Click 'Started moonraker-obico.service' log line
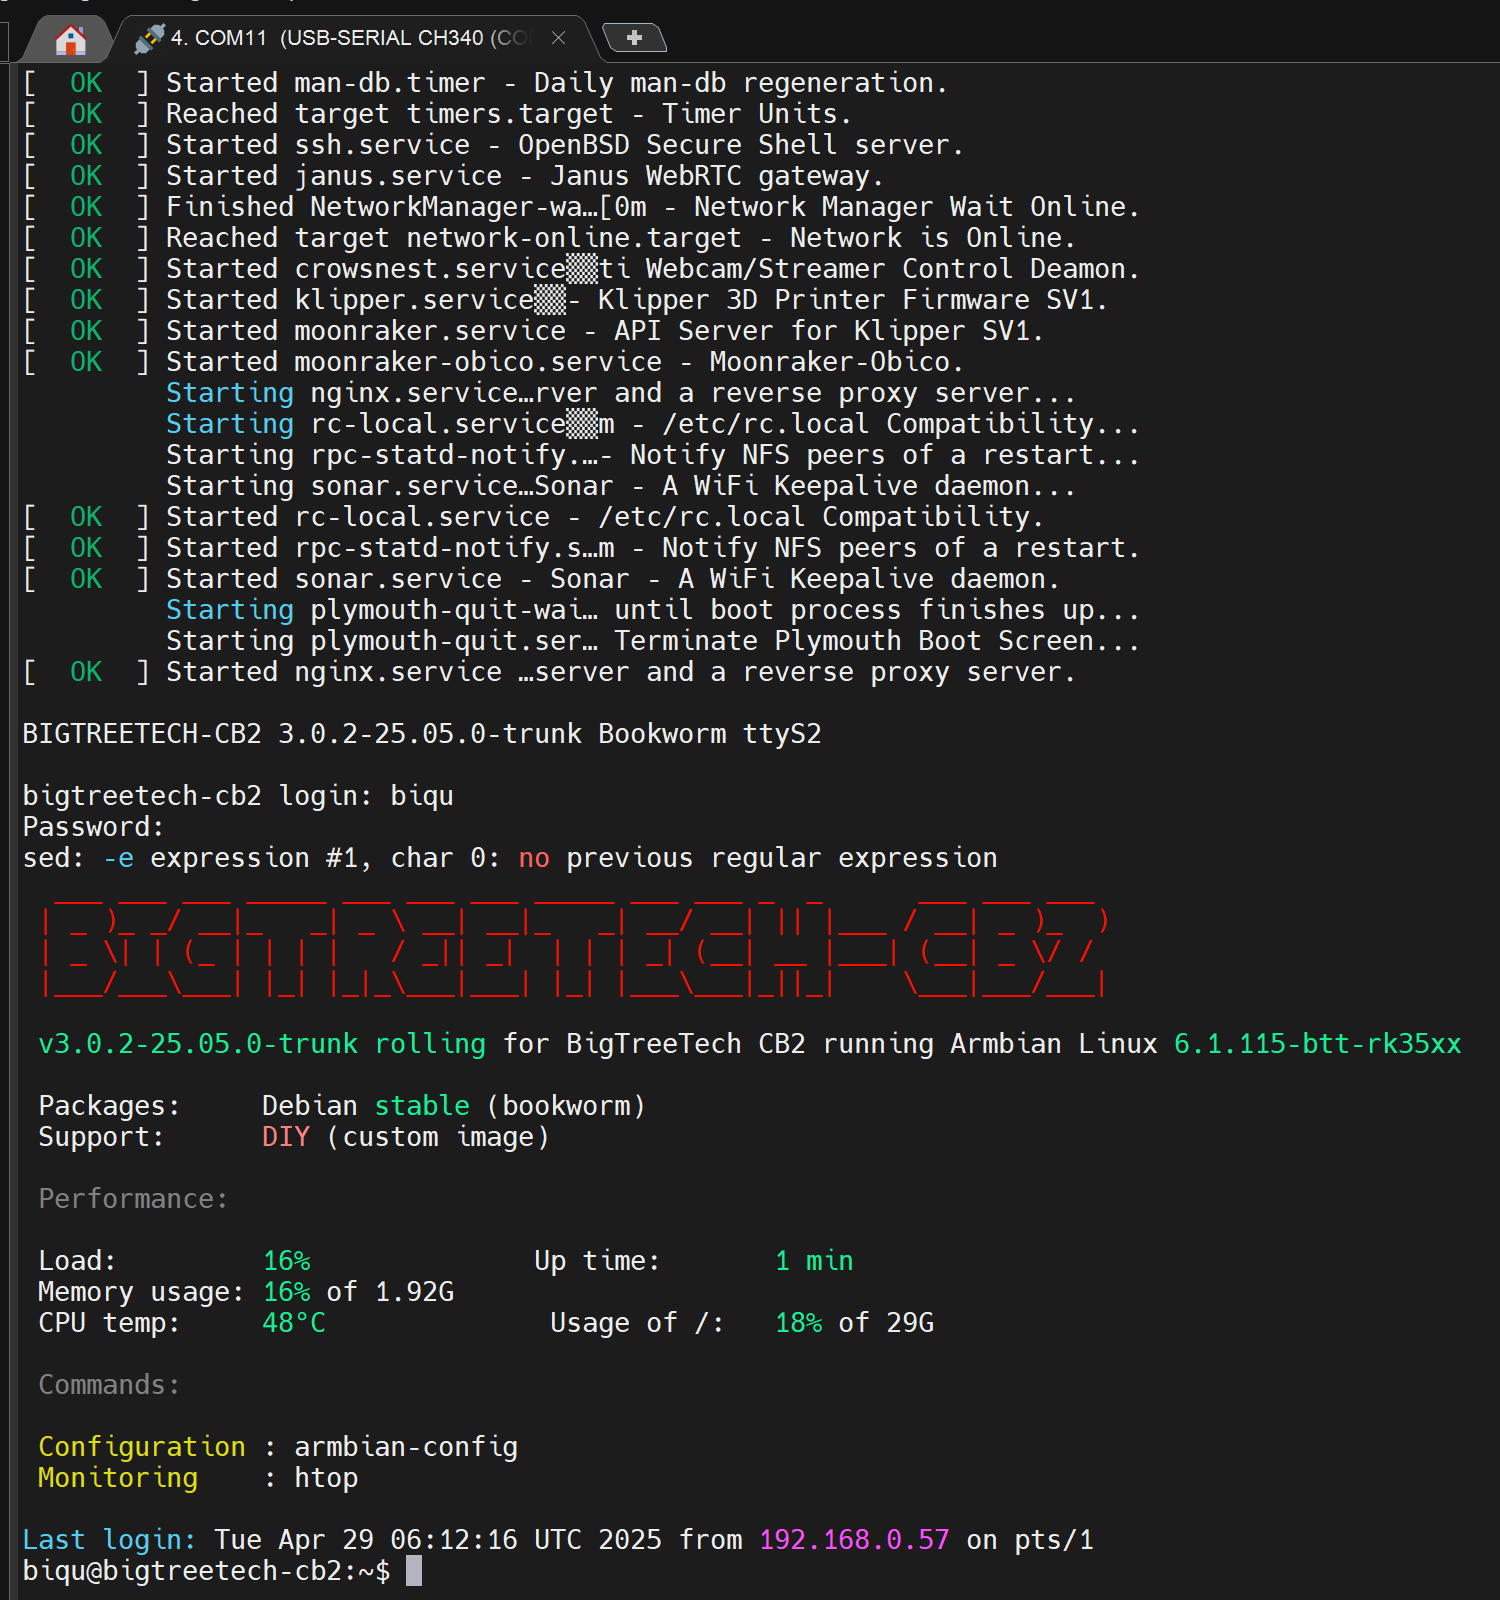Image resolution: width=1500 pixels, height=1600 pixels. [x=494, y=362]
